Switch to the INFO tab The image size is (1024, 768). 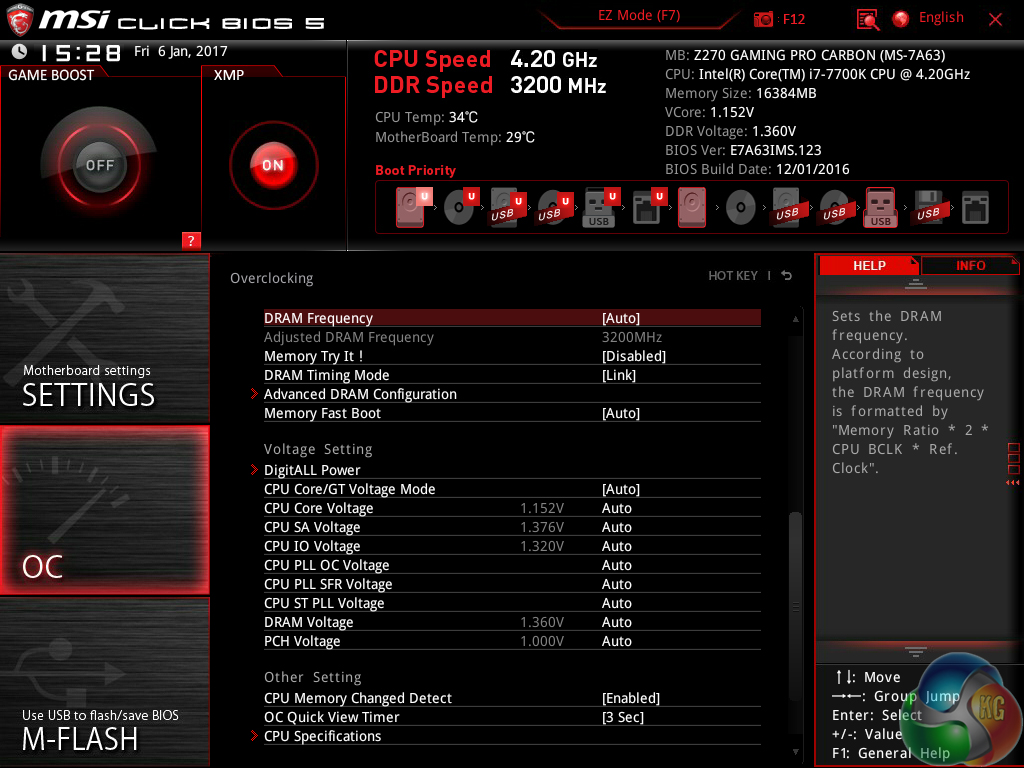point(970,265)
